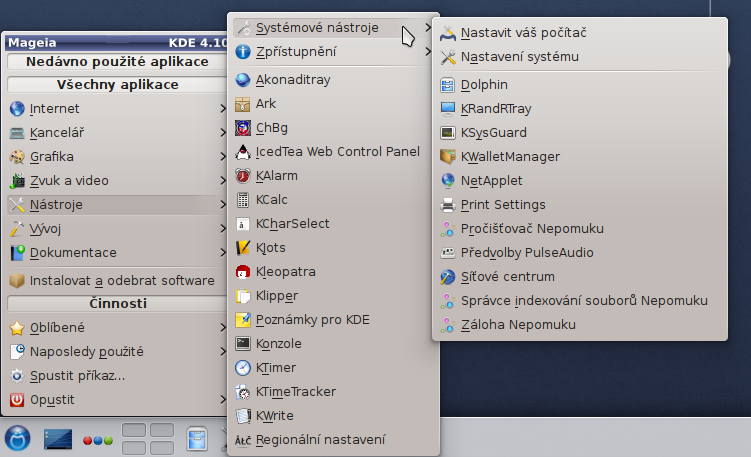This screenshot has height=457, width=751.
Task: Select Spustit příkaz... menu entry
Action: (x=117, y=376)
